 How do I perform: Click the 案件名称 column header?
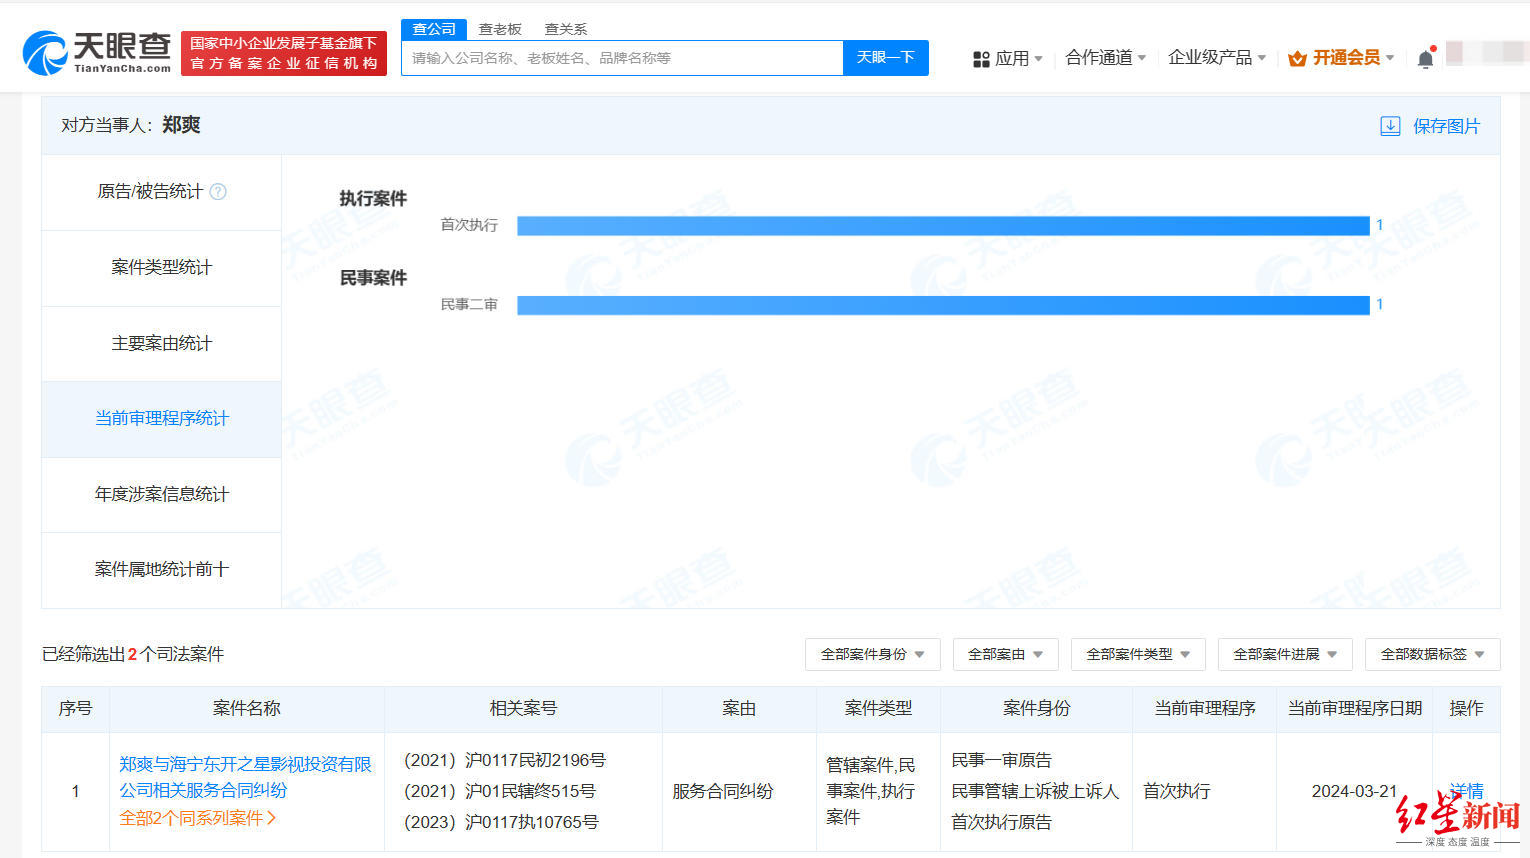click(247, 708)
